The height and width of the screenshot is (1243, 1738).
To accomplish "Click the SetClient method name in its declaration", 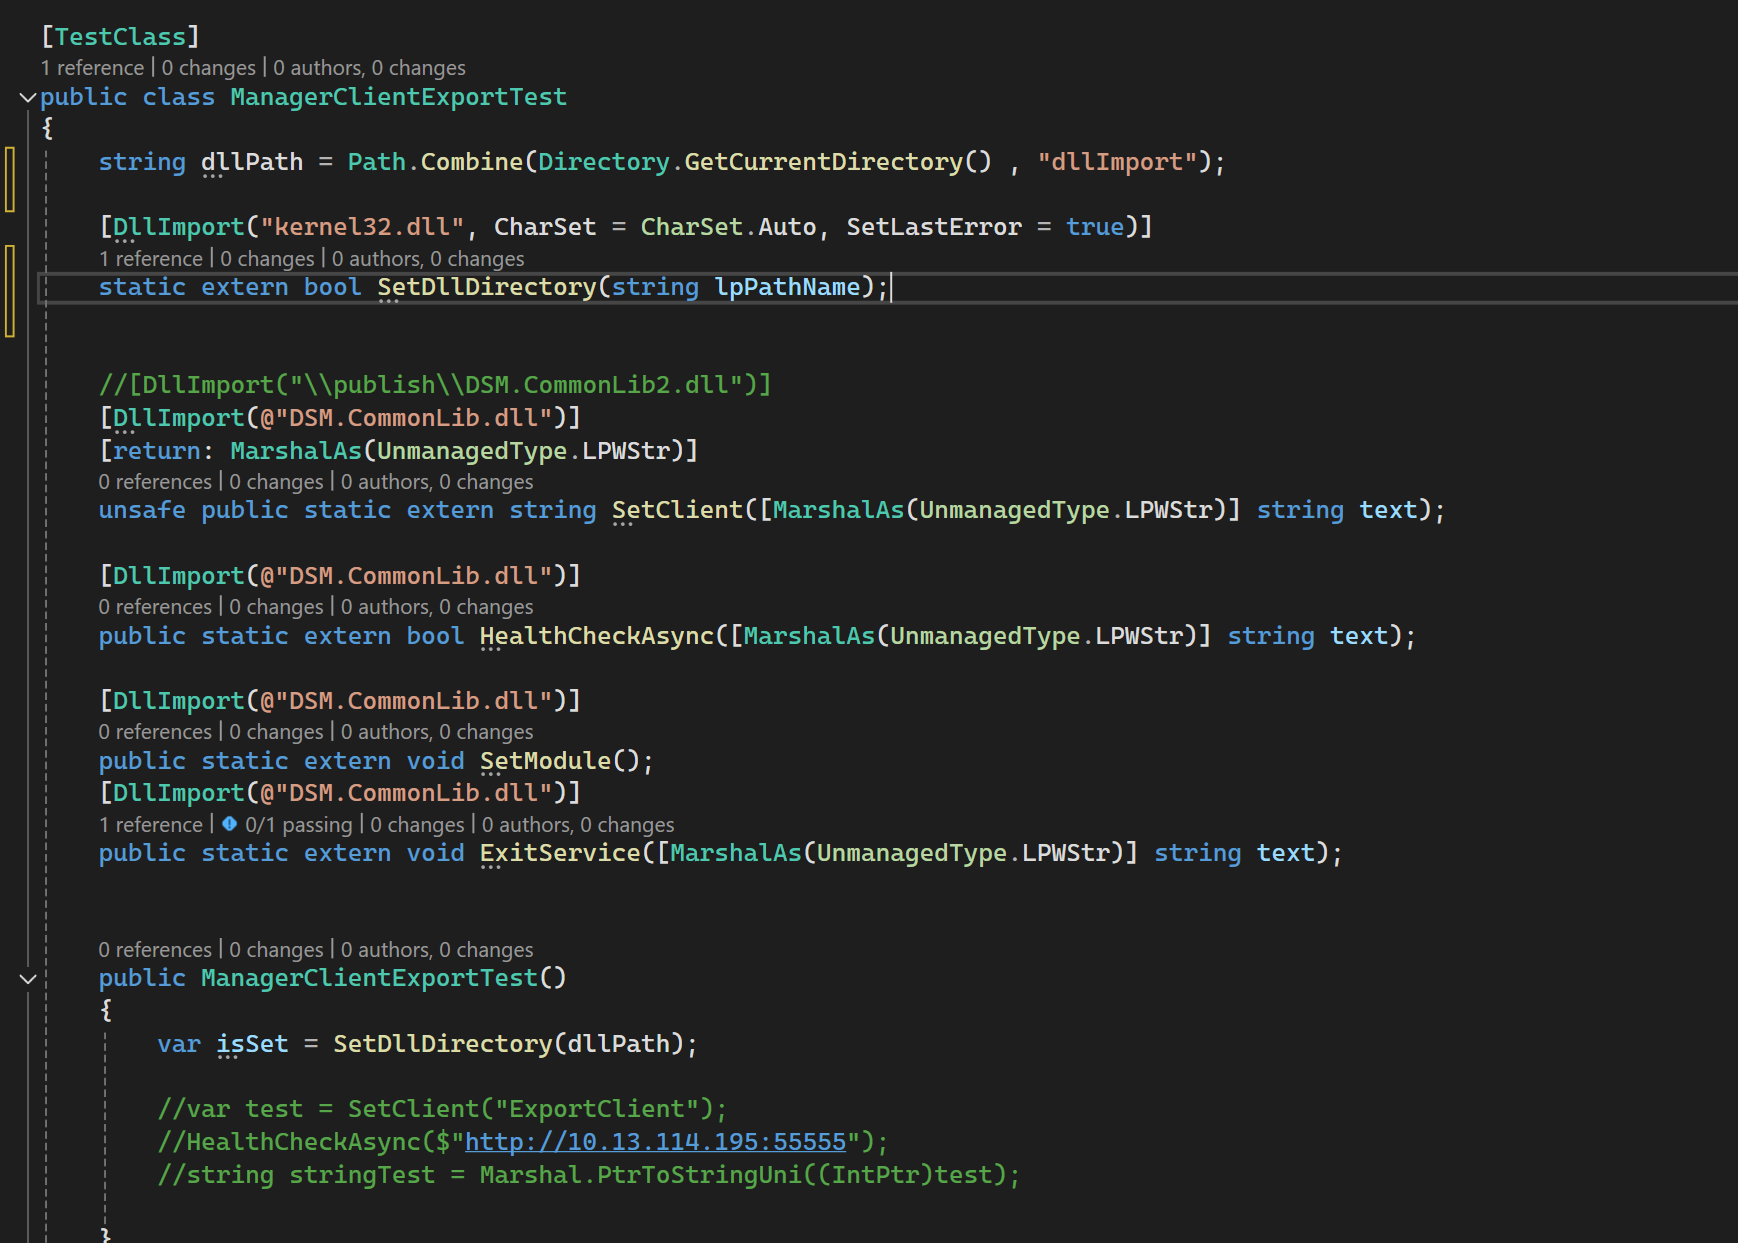I will tap(678, 510).
